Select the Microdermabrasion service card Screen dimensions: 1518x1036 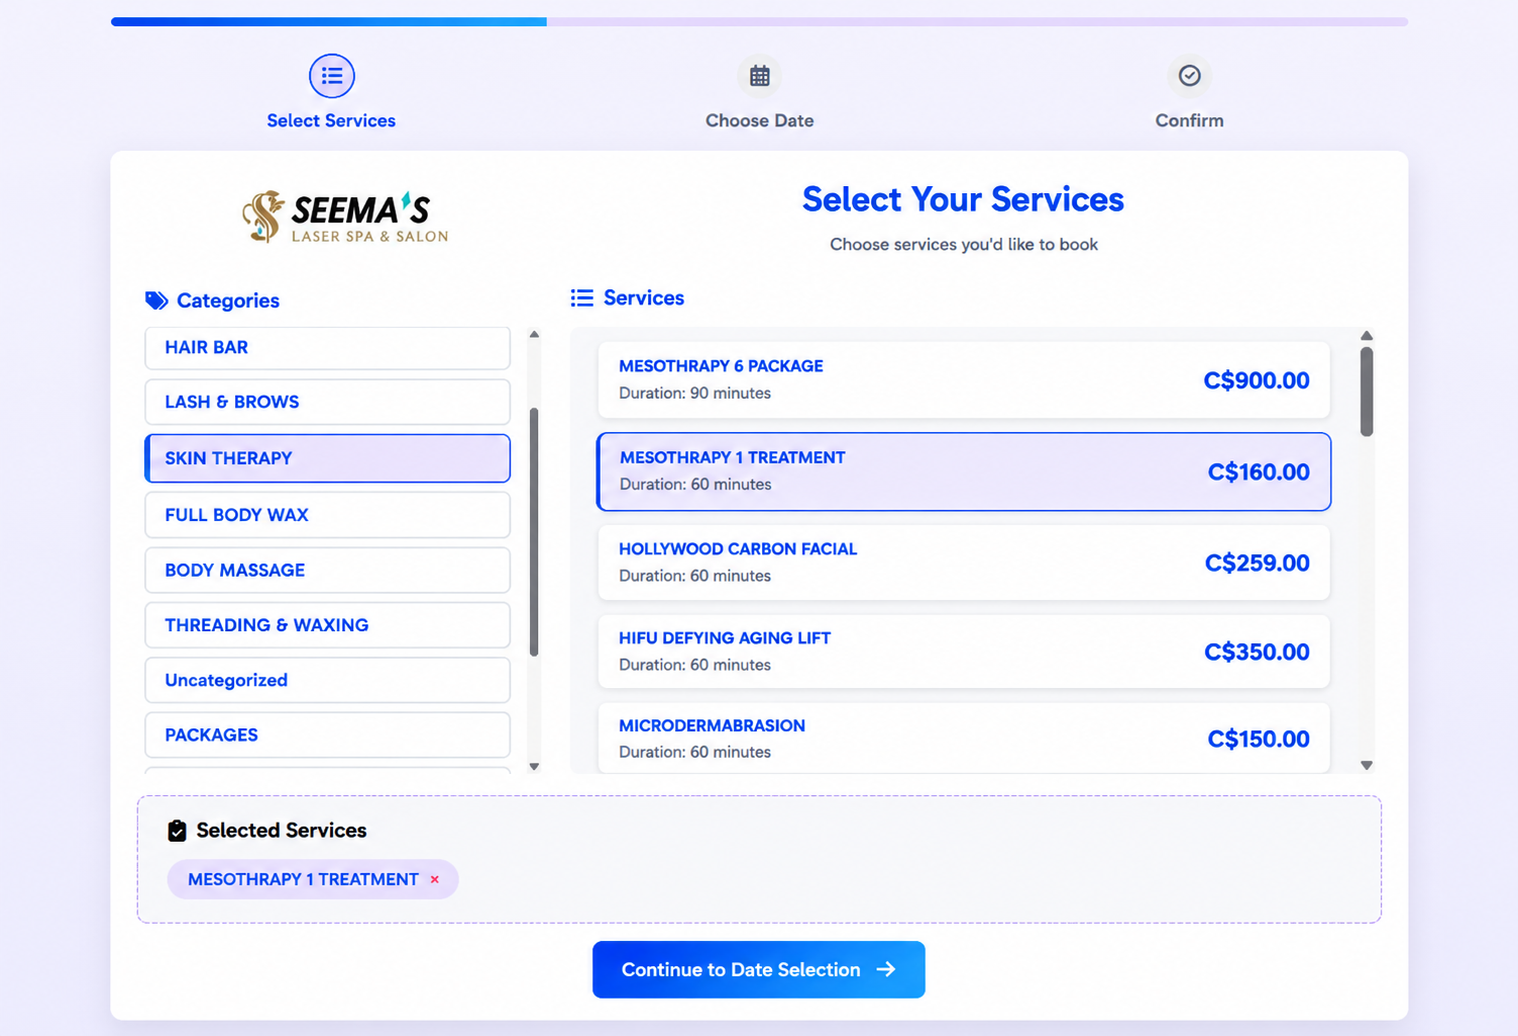point(964,739)
